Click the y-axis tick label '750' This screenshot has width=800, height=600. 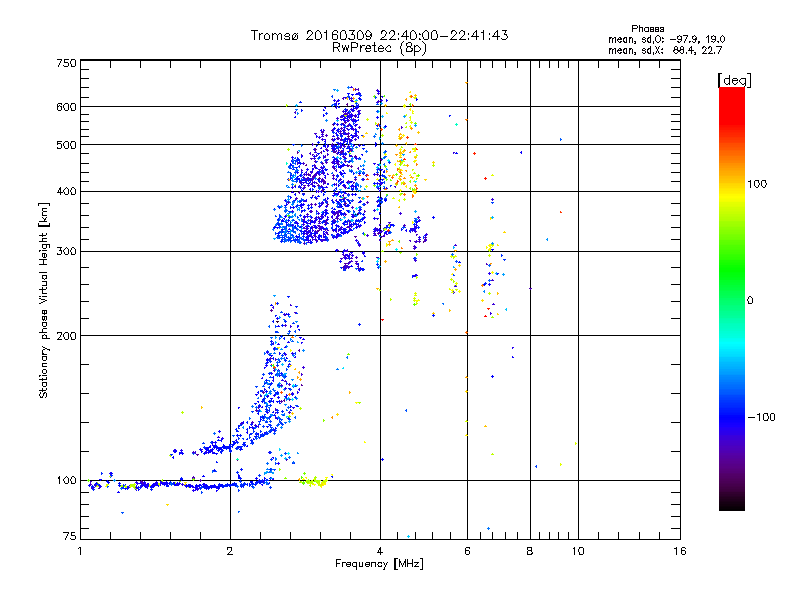66,63
